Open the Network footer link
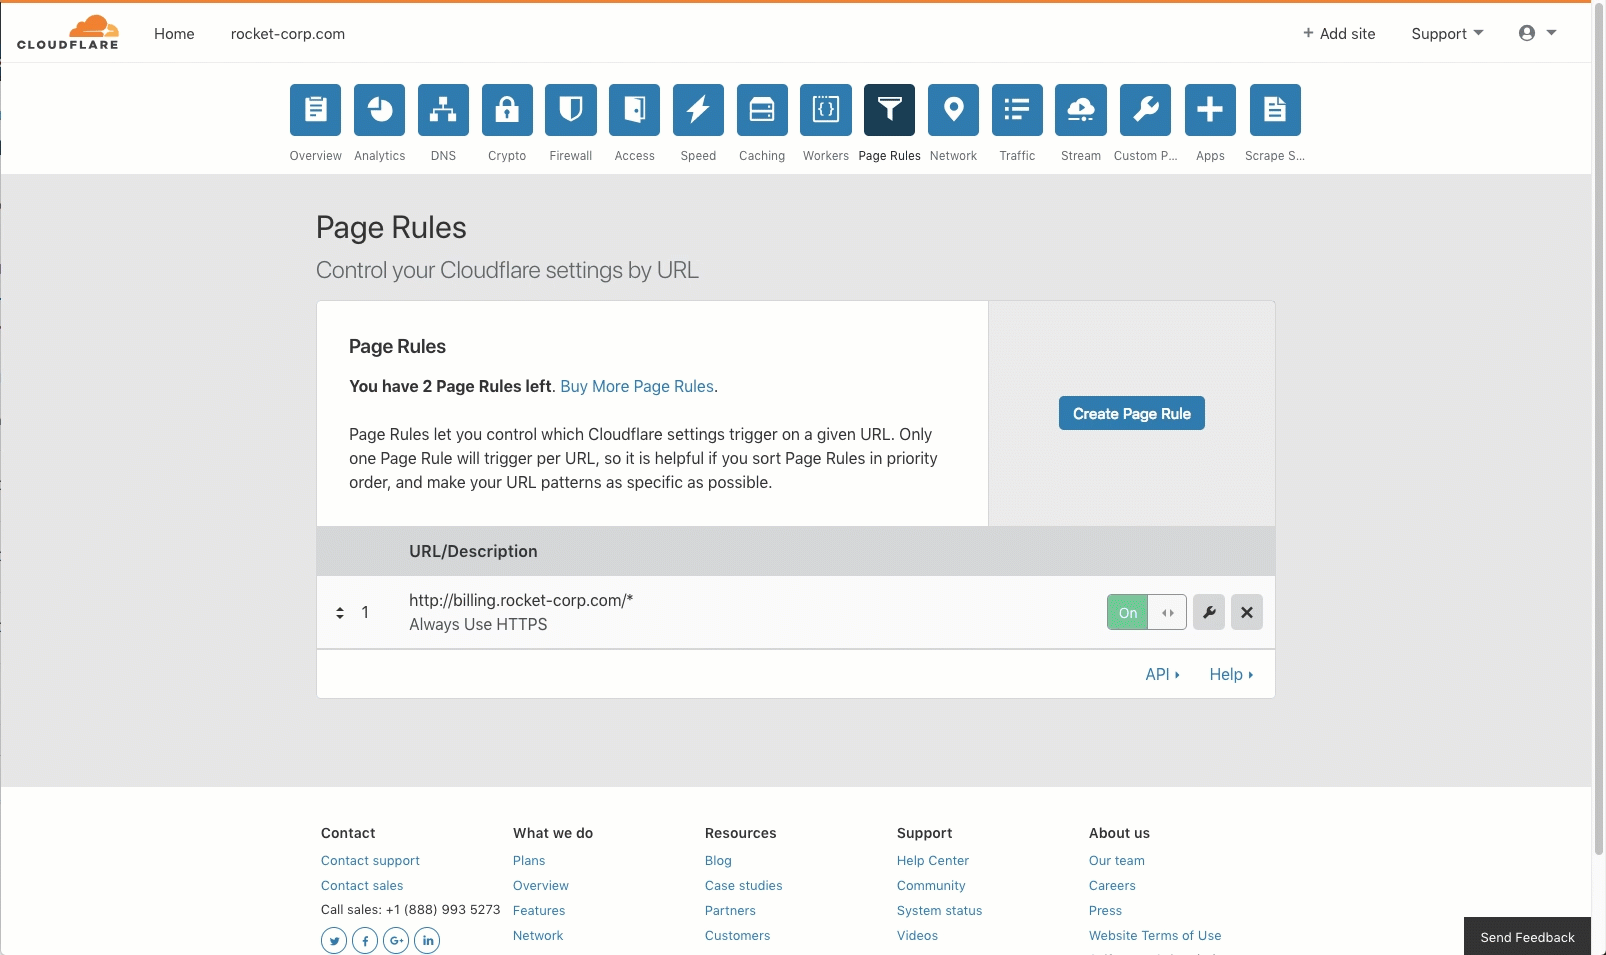 click(x=538, y=935)
